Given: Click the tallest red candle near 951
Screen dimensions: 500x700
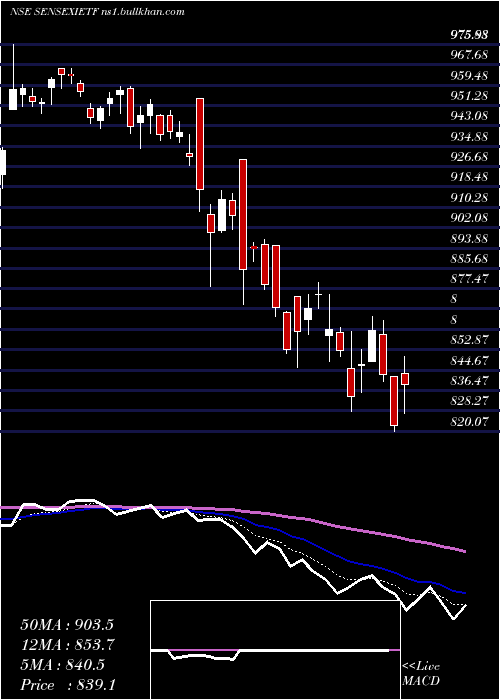Looking at the screenshot, I should click(200, 144).
